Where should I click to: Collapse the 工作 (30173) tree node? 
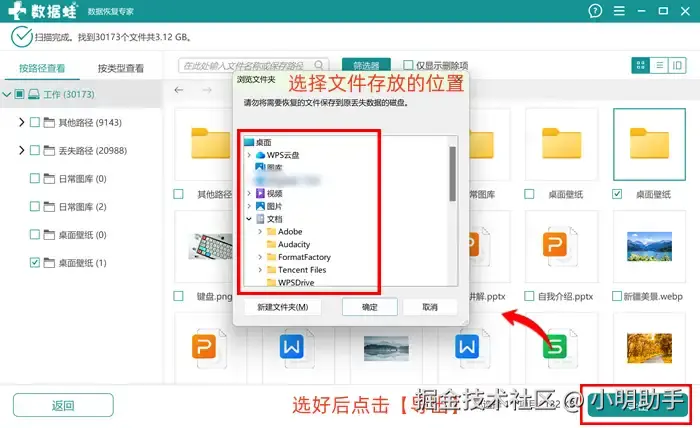7,94
